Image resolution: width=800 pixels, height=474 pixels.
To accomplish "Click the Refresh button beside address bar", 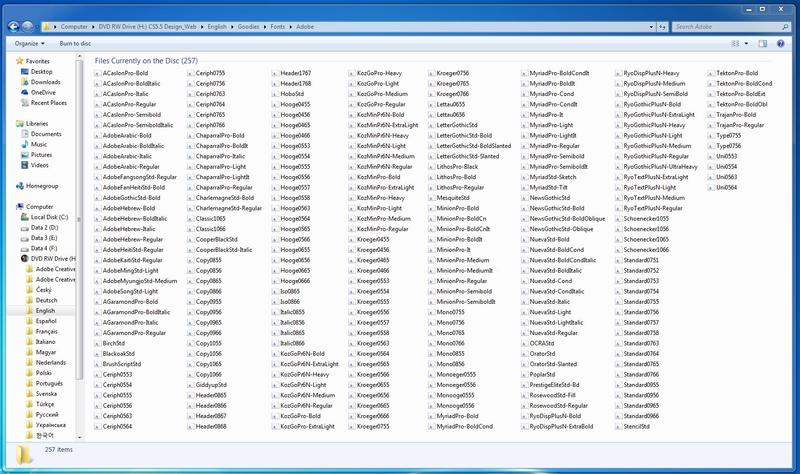I will click(x=662, y=27).
